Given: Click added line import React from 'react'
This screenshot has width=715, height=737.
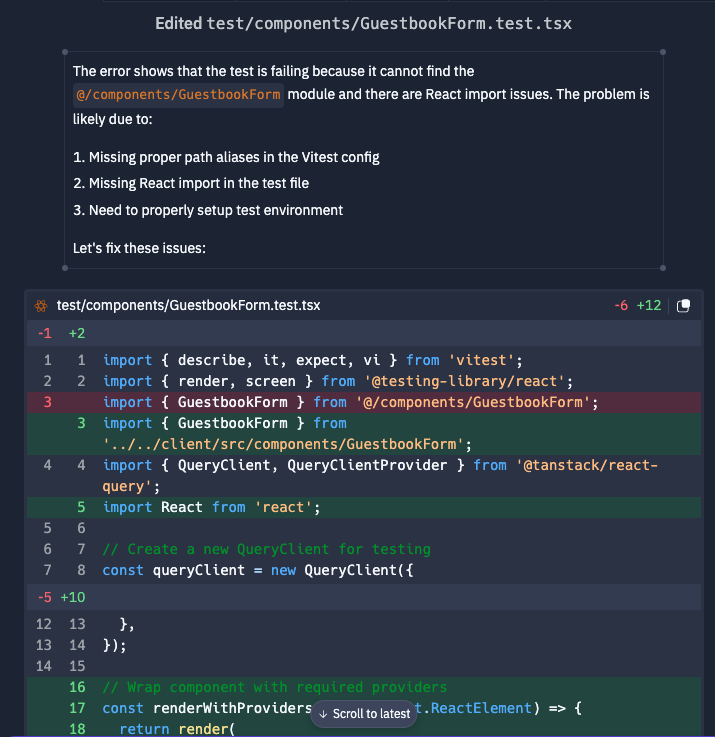Looking at the screenshot, I should [364, 508].
